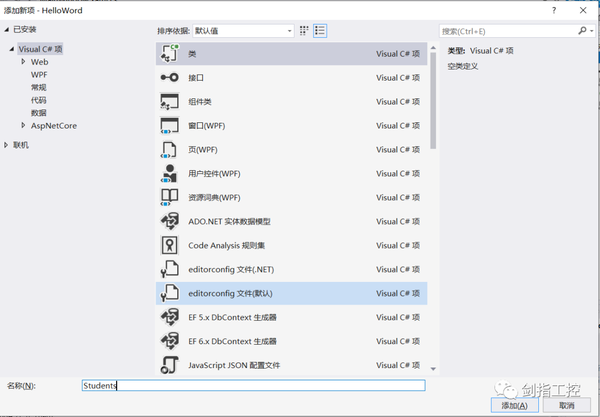Select the Code Analysis 规则集 icon
Viewport: 600px width, 417px height.
(170, 245)
